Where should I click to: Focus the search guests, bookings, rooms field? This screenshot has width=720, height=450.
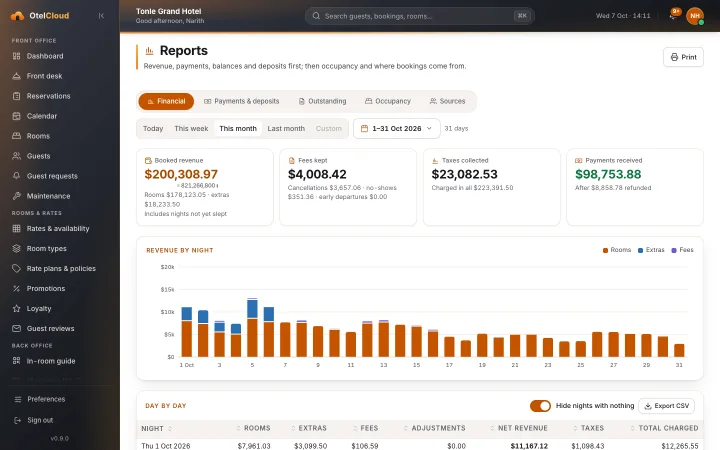coord(419,16)
